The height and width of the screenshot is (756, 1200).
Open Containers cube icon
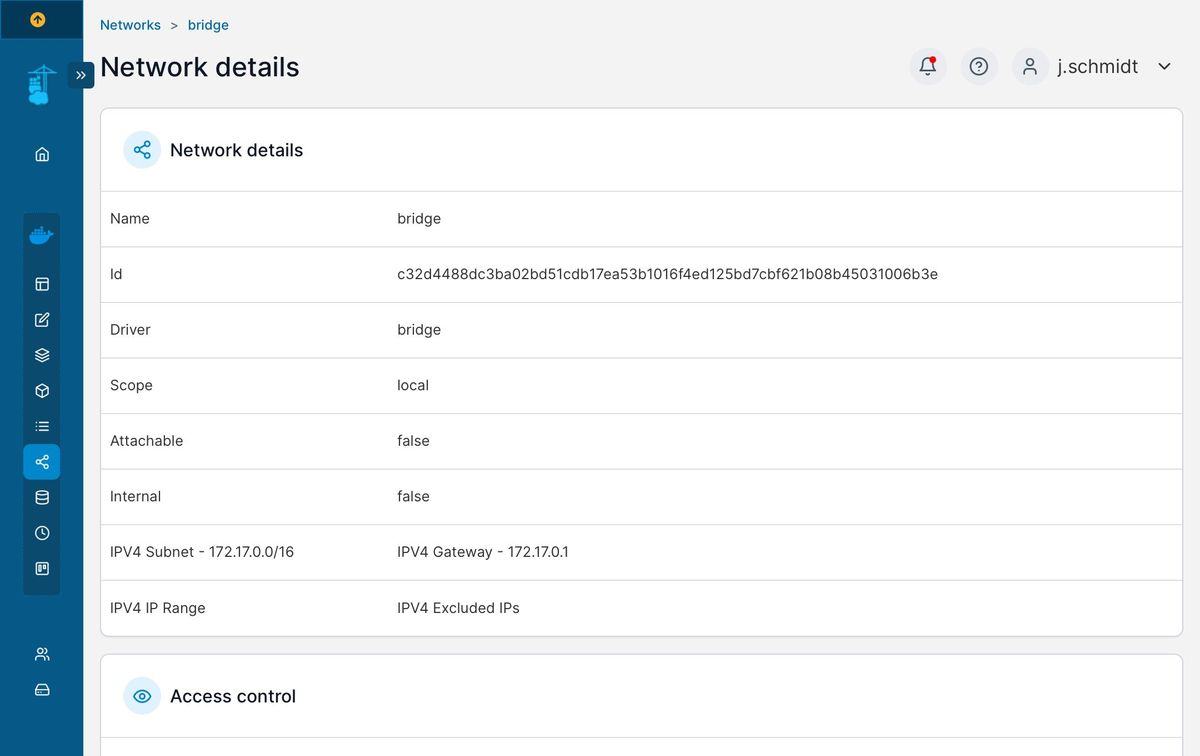[x=42, y=391]
